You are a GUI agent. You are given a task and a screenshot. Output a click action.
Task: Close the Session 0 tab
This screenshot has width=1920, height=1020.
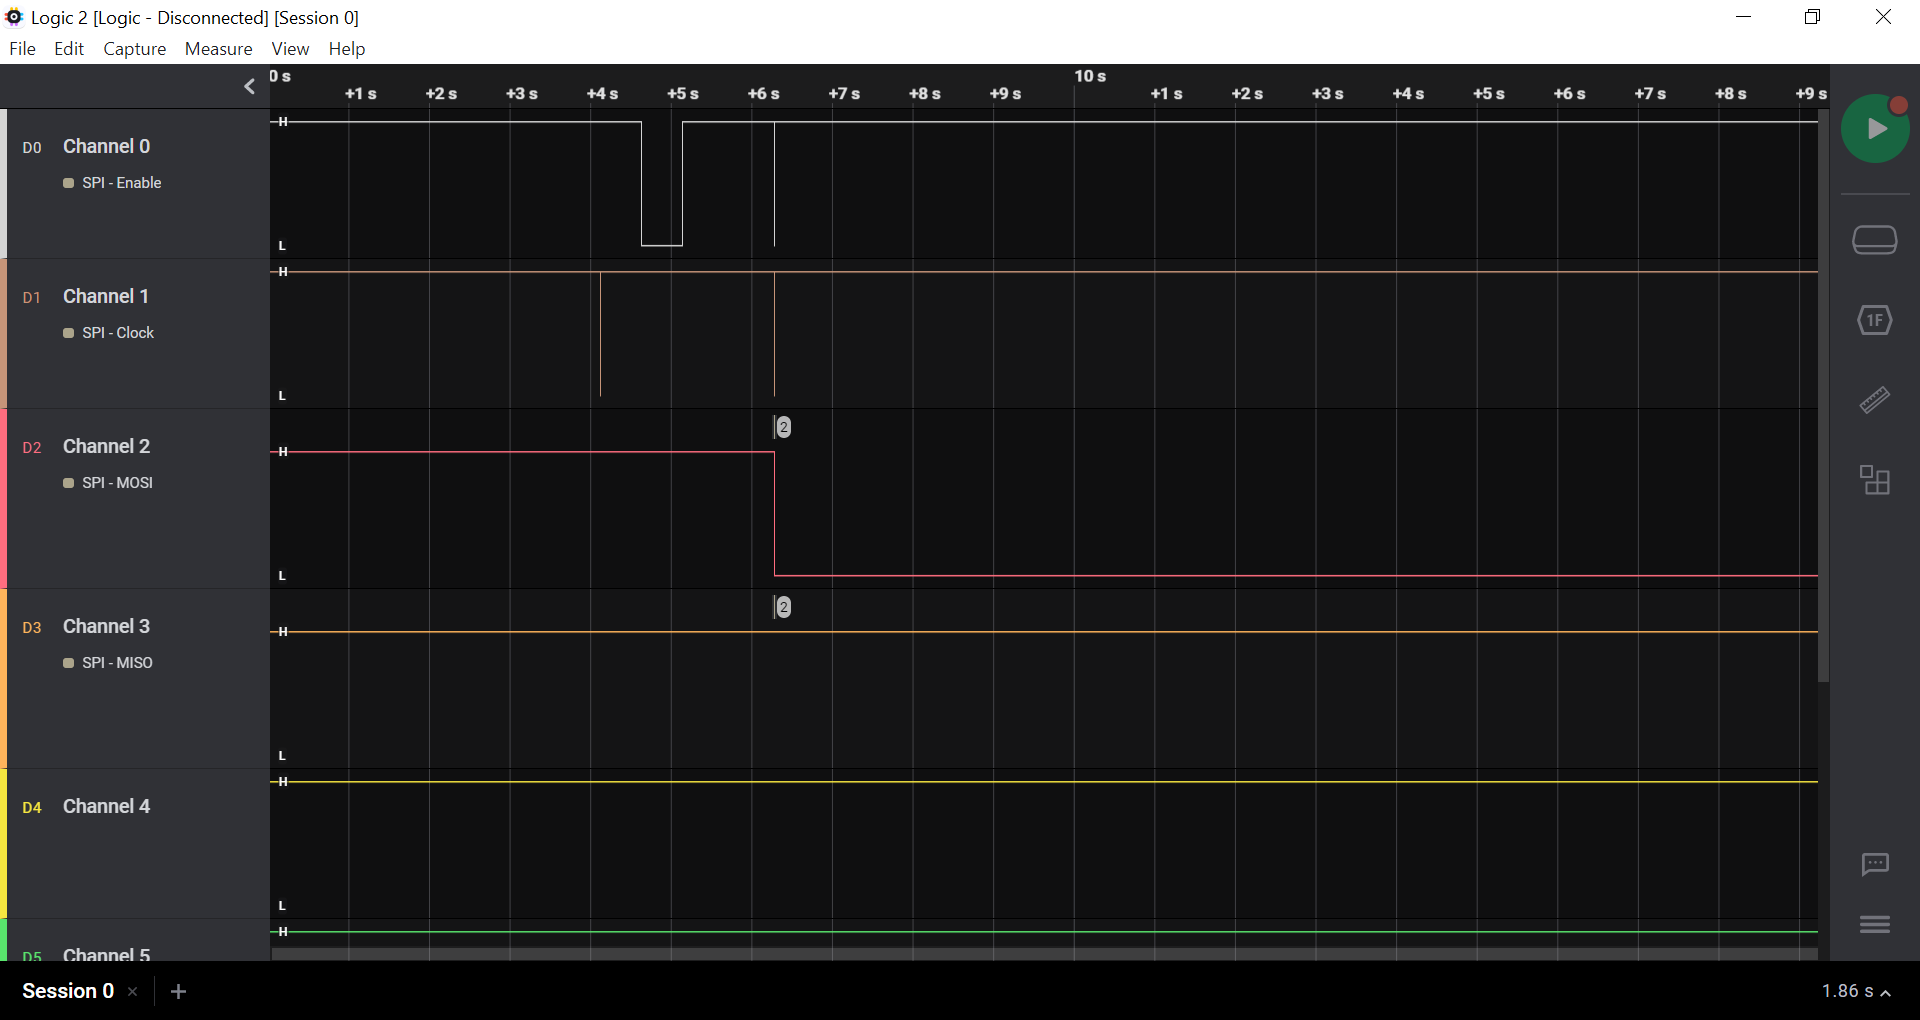(133, 992)
